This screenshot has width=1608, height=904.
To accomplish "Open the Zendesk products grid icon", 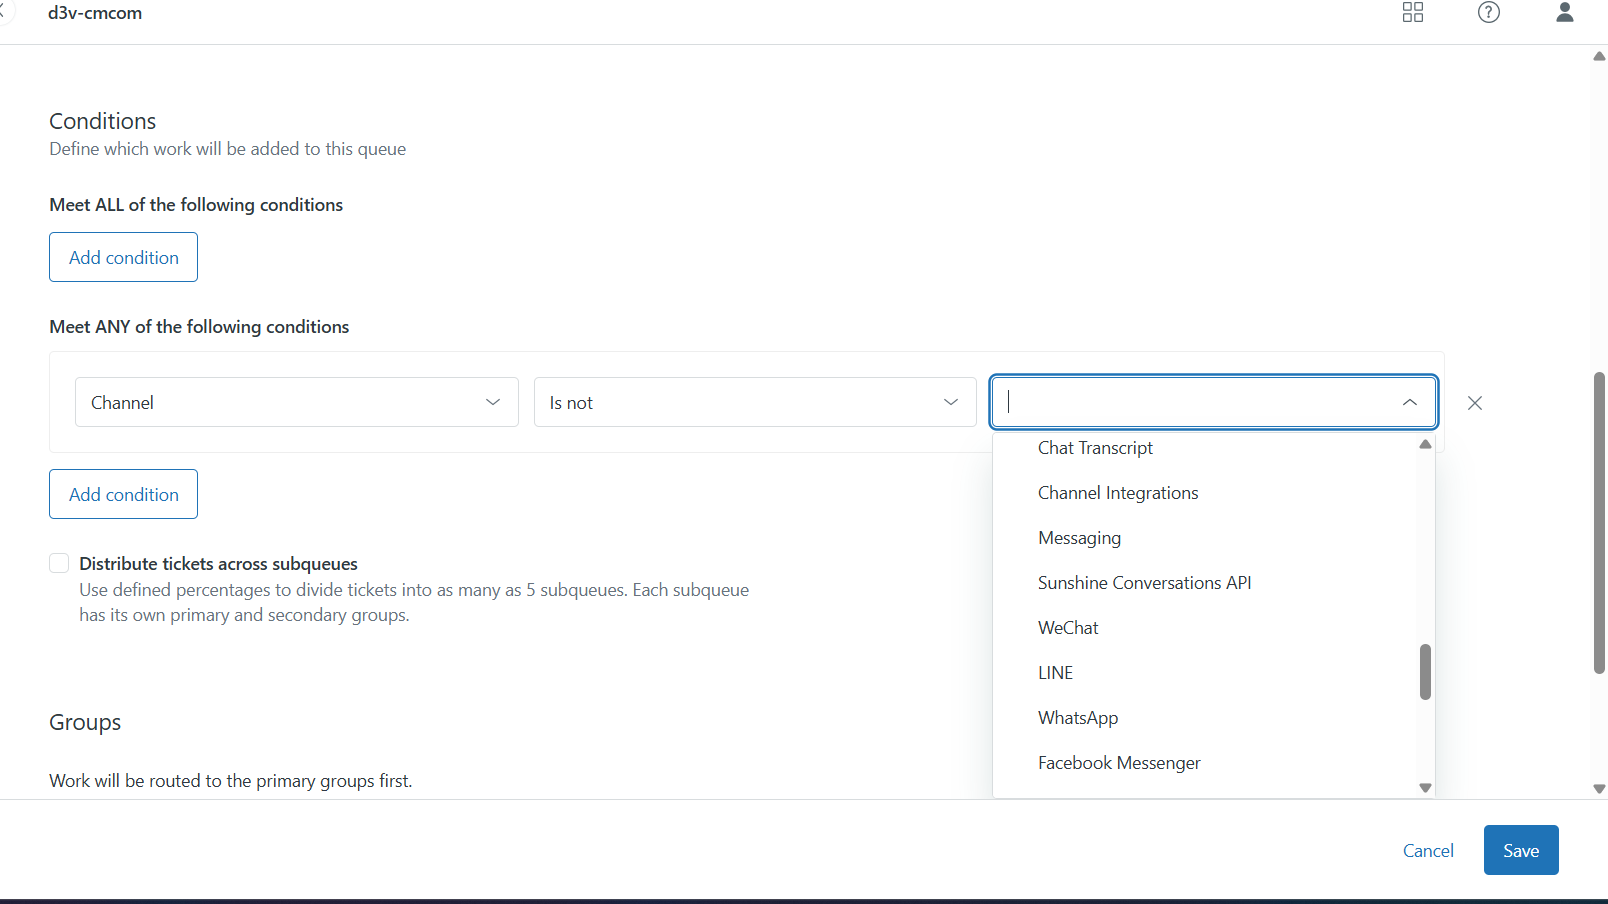I will (1412, 12).
